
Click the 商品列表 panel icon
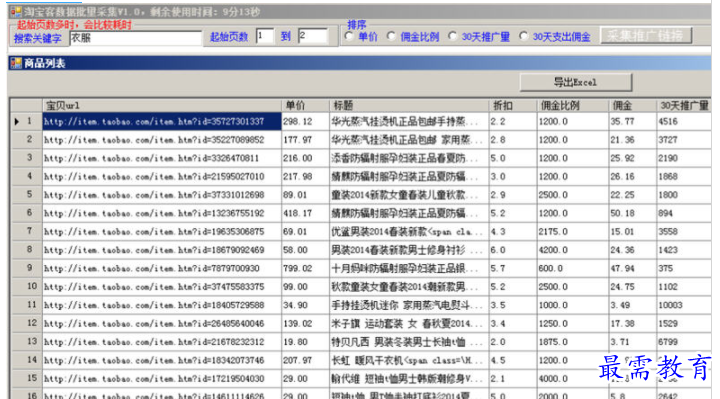(x=16, y=63)
